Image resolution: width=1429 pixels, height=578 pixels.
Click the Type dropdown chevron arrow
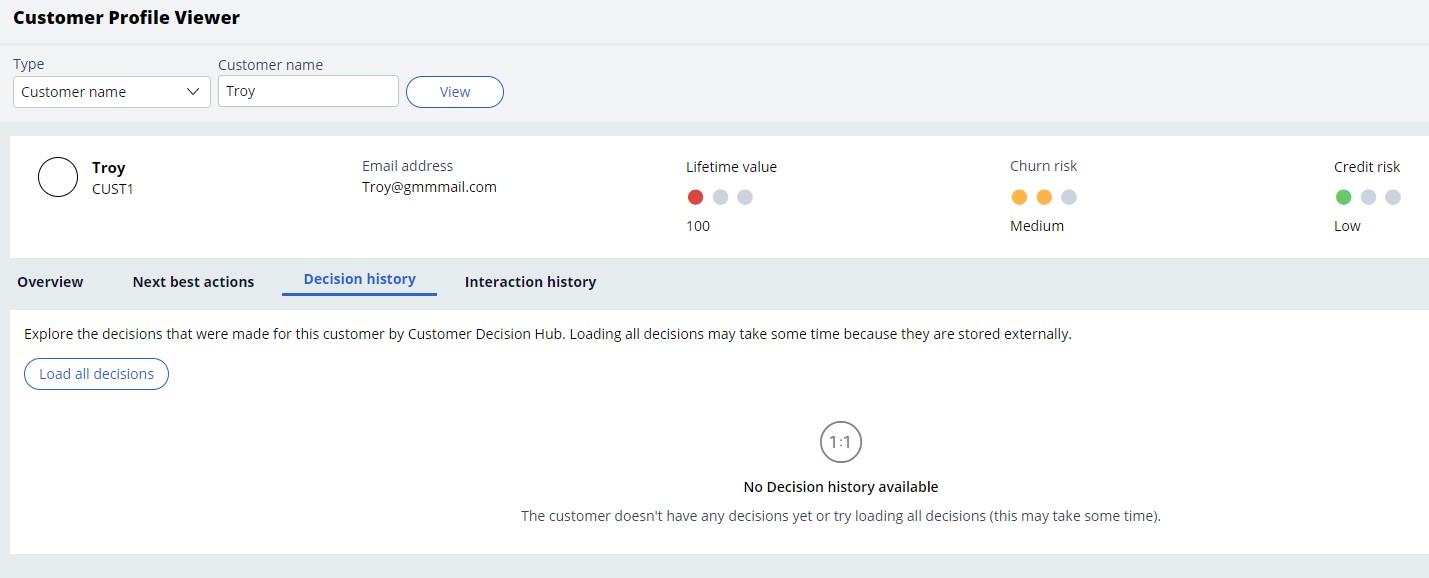coord(193,92)
